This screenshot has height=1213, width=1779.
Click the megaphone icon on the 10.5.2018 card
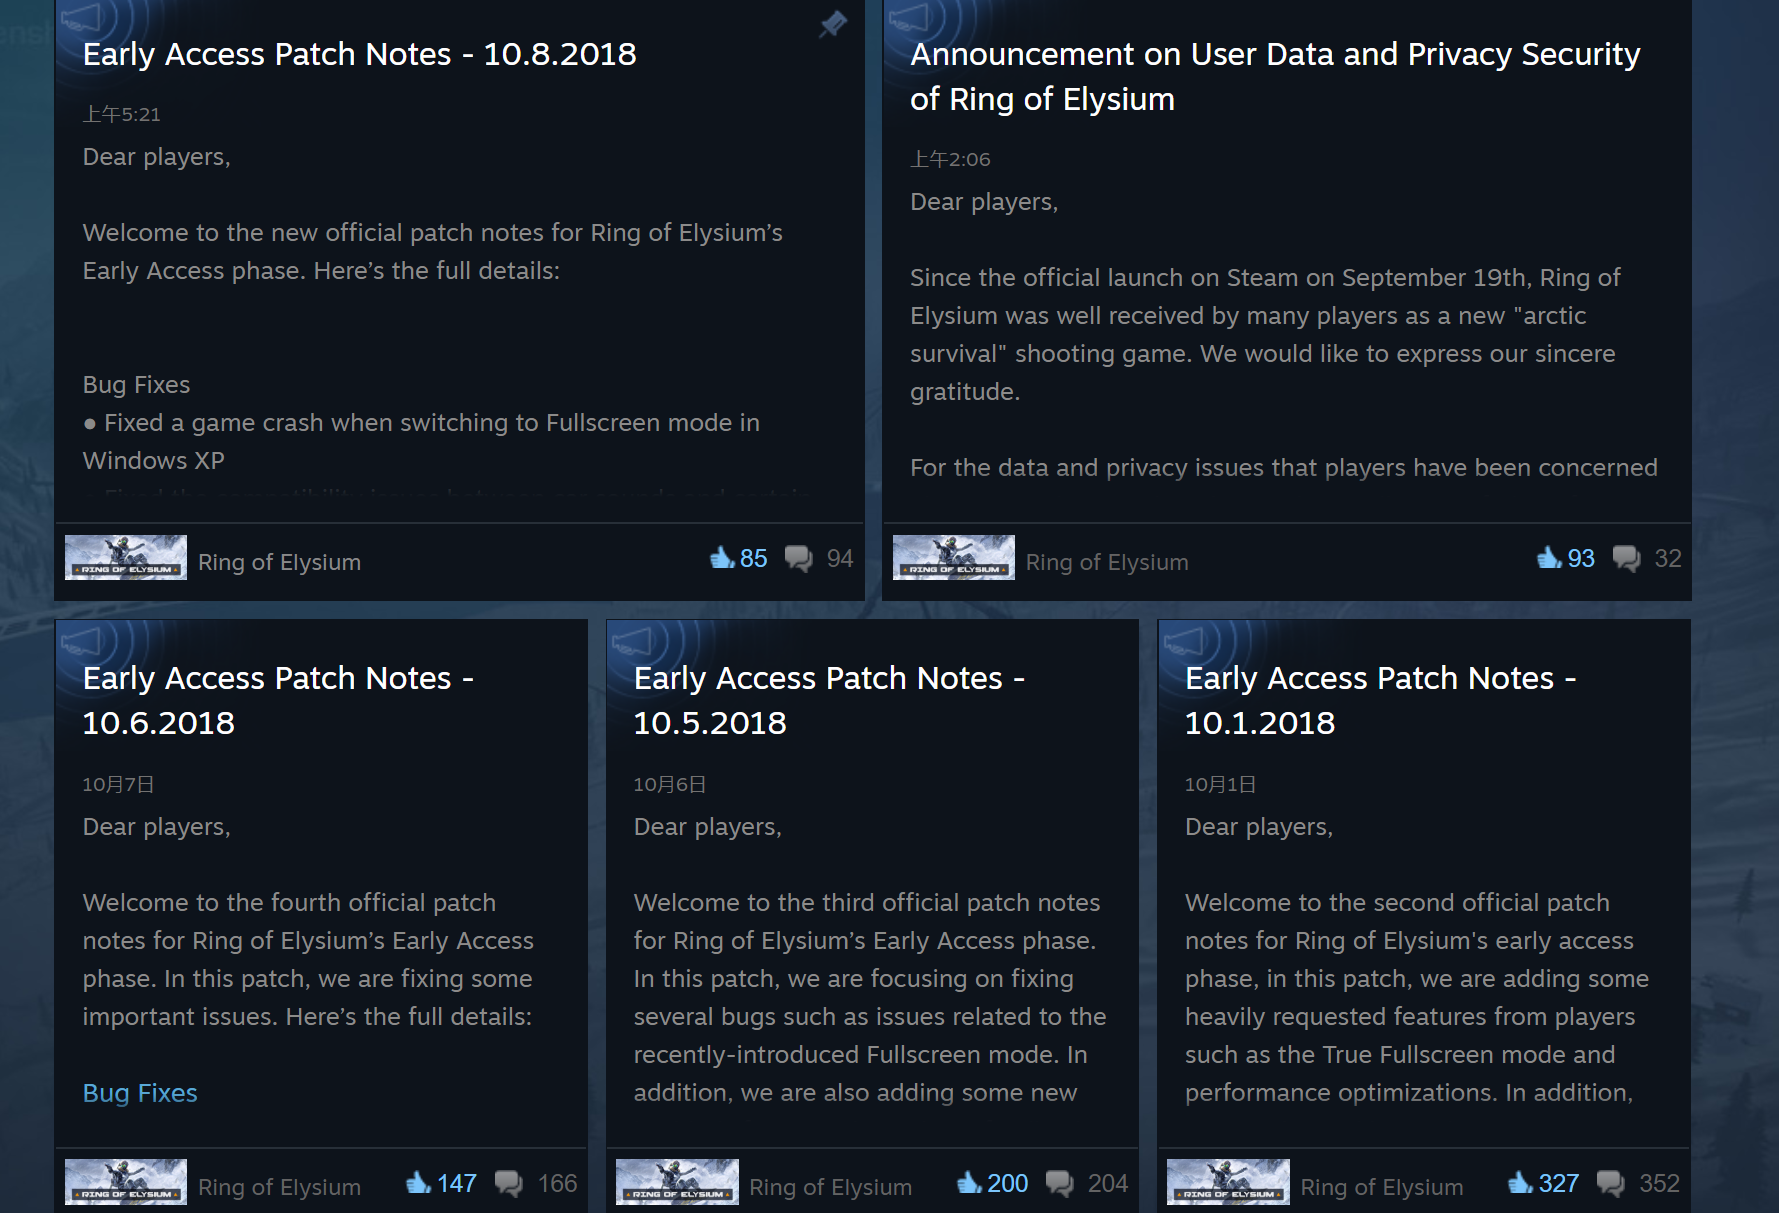tap(633, 640)
